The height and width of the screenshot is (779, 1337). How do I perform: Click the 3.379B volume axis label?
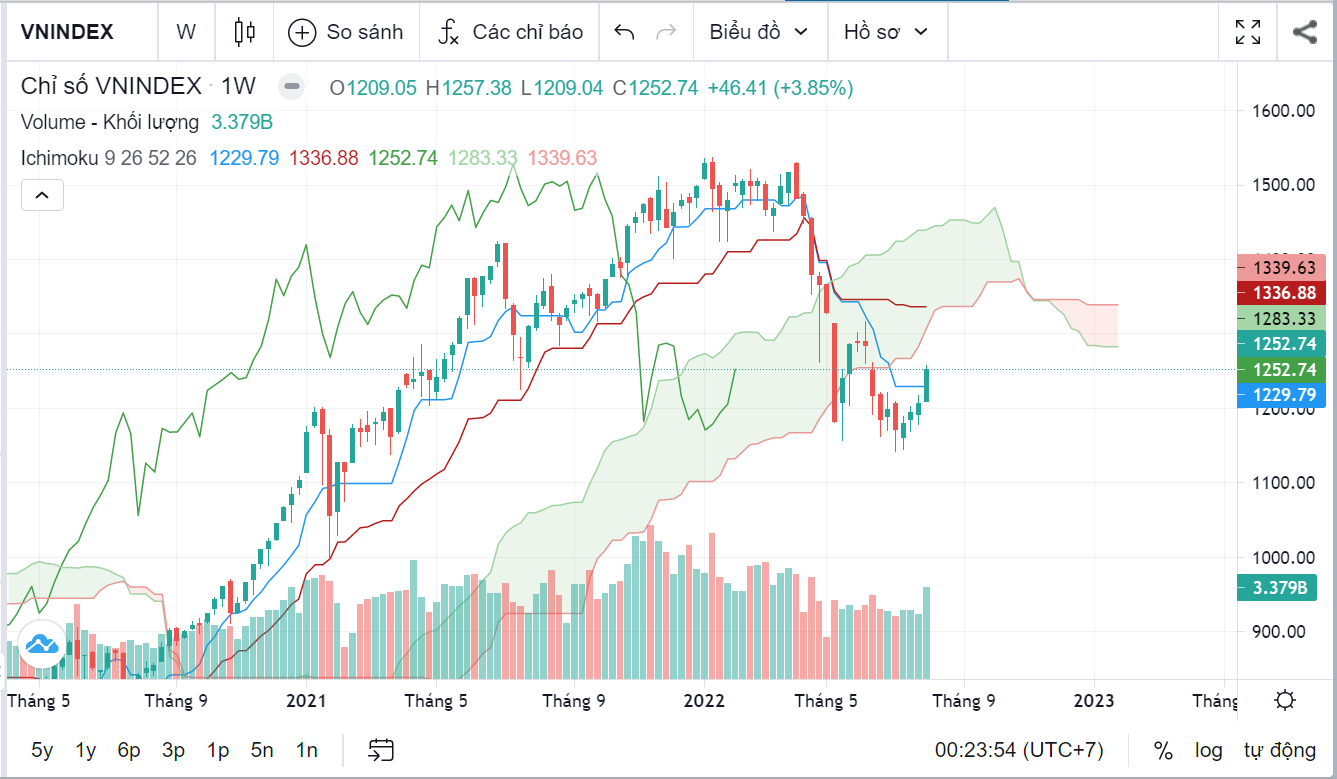pyautogui.click(x=1276, y=587)
